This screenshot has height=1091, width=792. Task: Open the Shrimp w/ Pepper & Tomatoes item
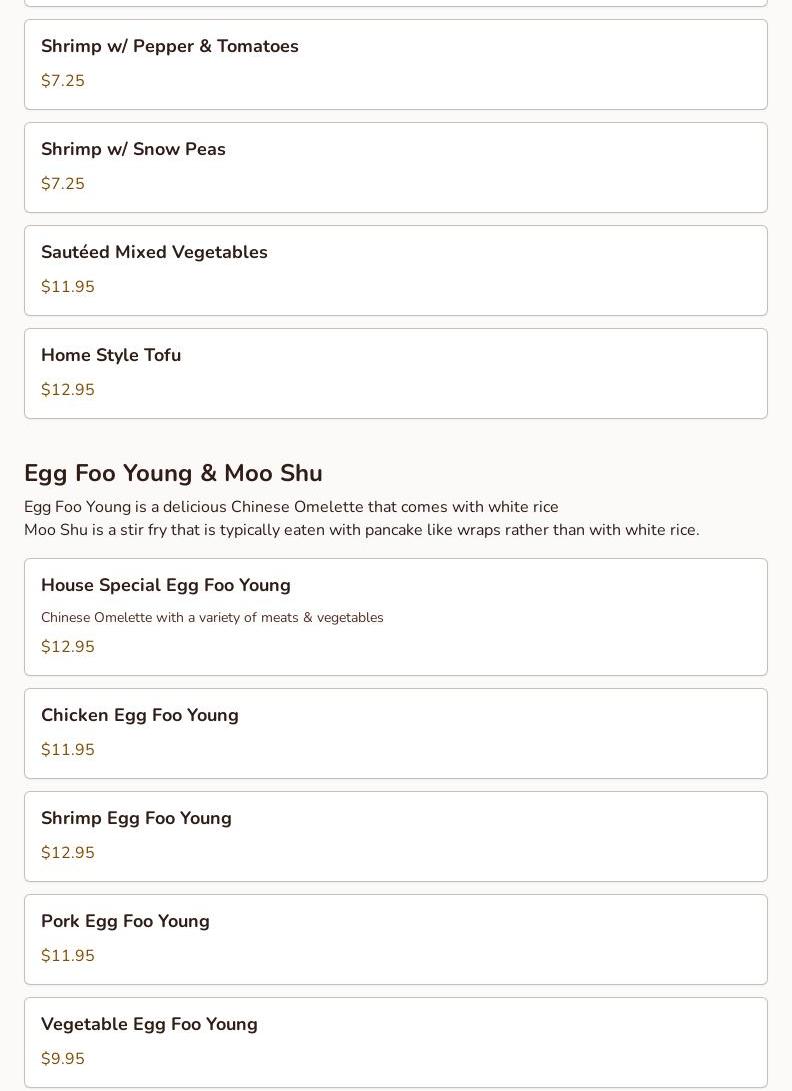tap(170, 47)
